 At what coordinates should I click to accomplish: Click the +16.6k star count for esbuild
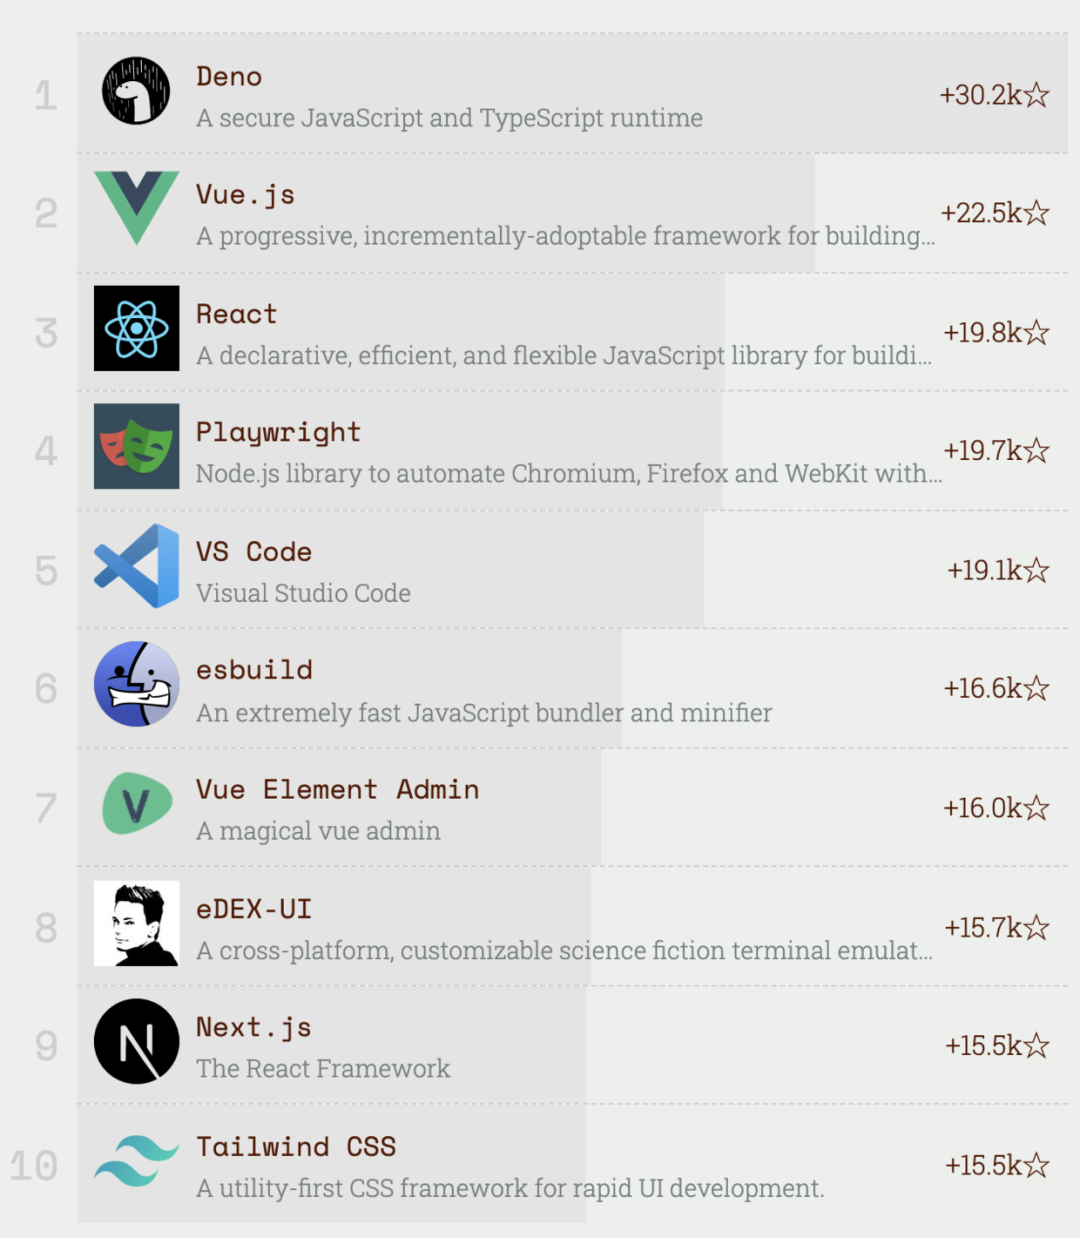click(996, 688)
